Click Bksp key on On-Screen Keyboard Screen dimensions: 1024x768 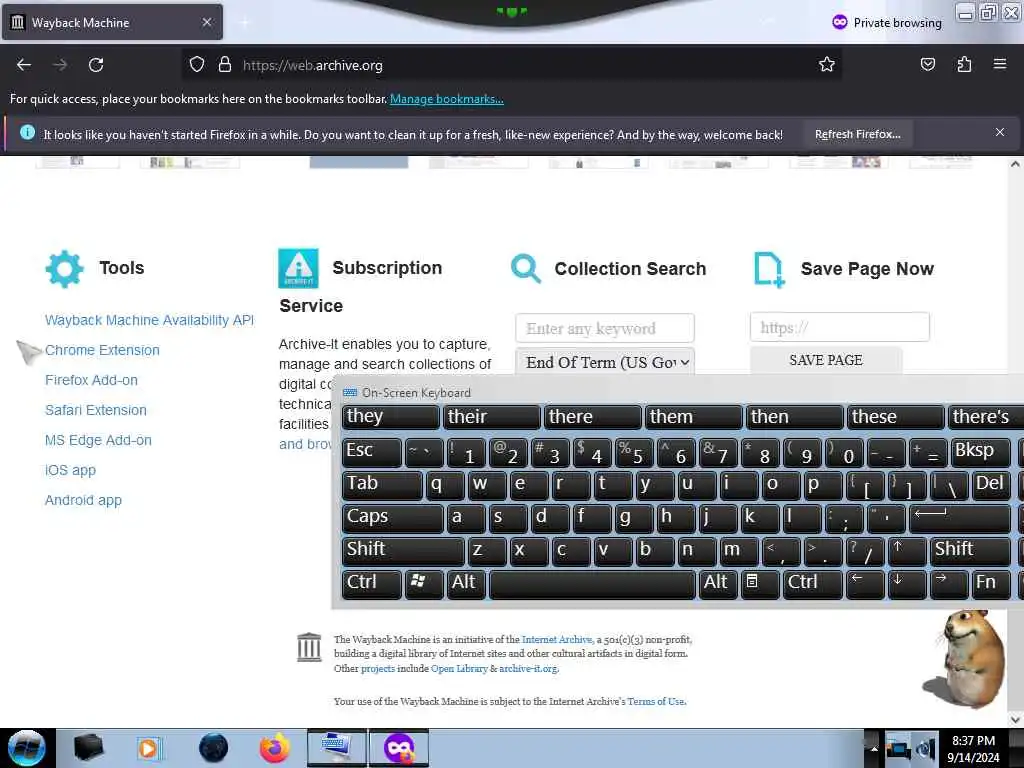980,452
